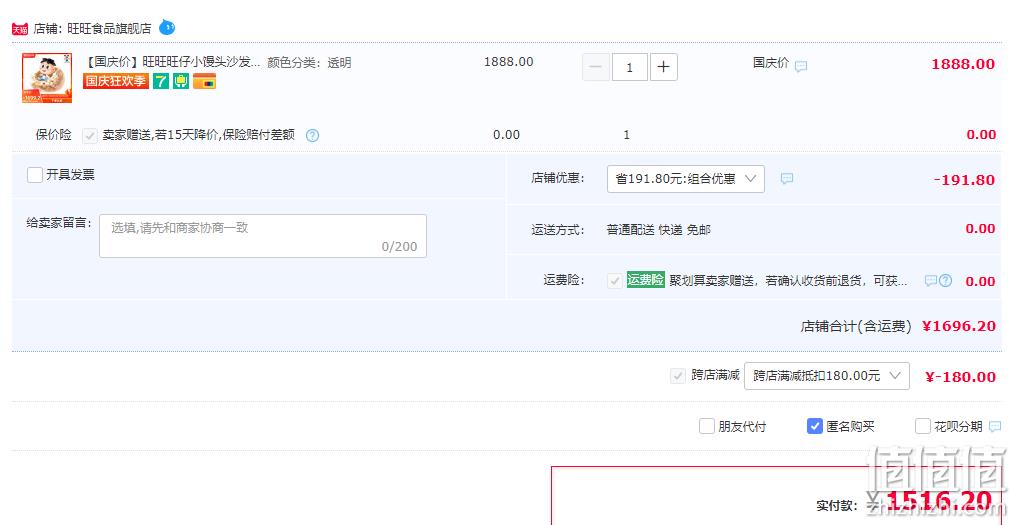The width and height of the screenshot is (1016, 525).
Task: Open the 跨店满减抵扣180.00元 dropdown
Action: (827, 376)
